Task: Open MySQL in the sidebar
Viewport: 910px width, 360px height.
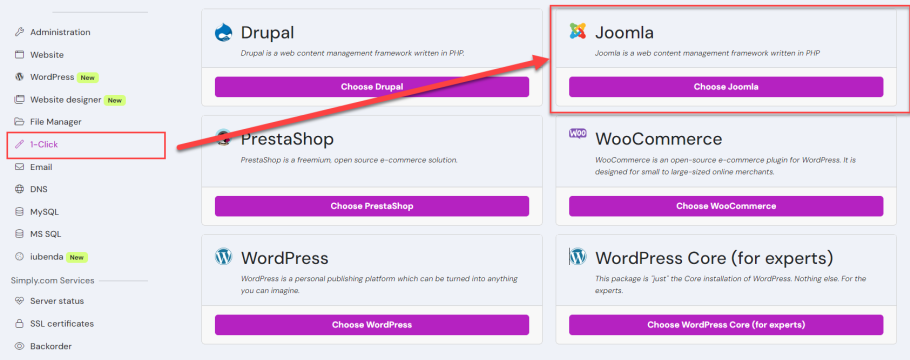Action: coord(45,212)
